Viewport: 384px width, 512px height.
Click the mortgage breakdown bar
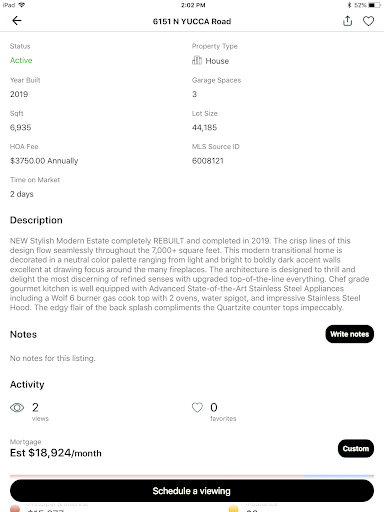(192, 476)
